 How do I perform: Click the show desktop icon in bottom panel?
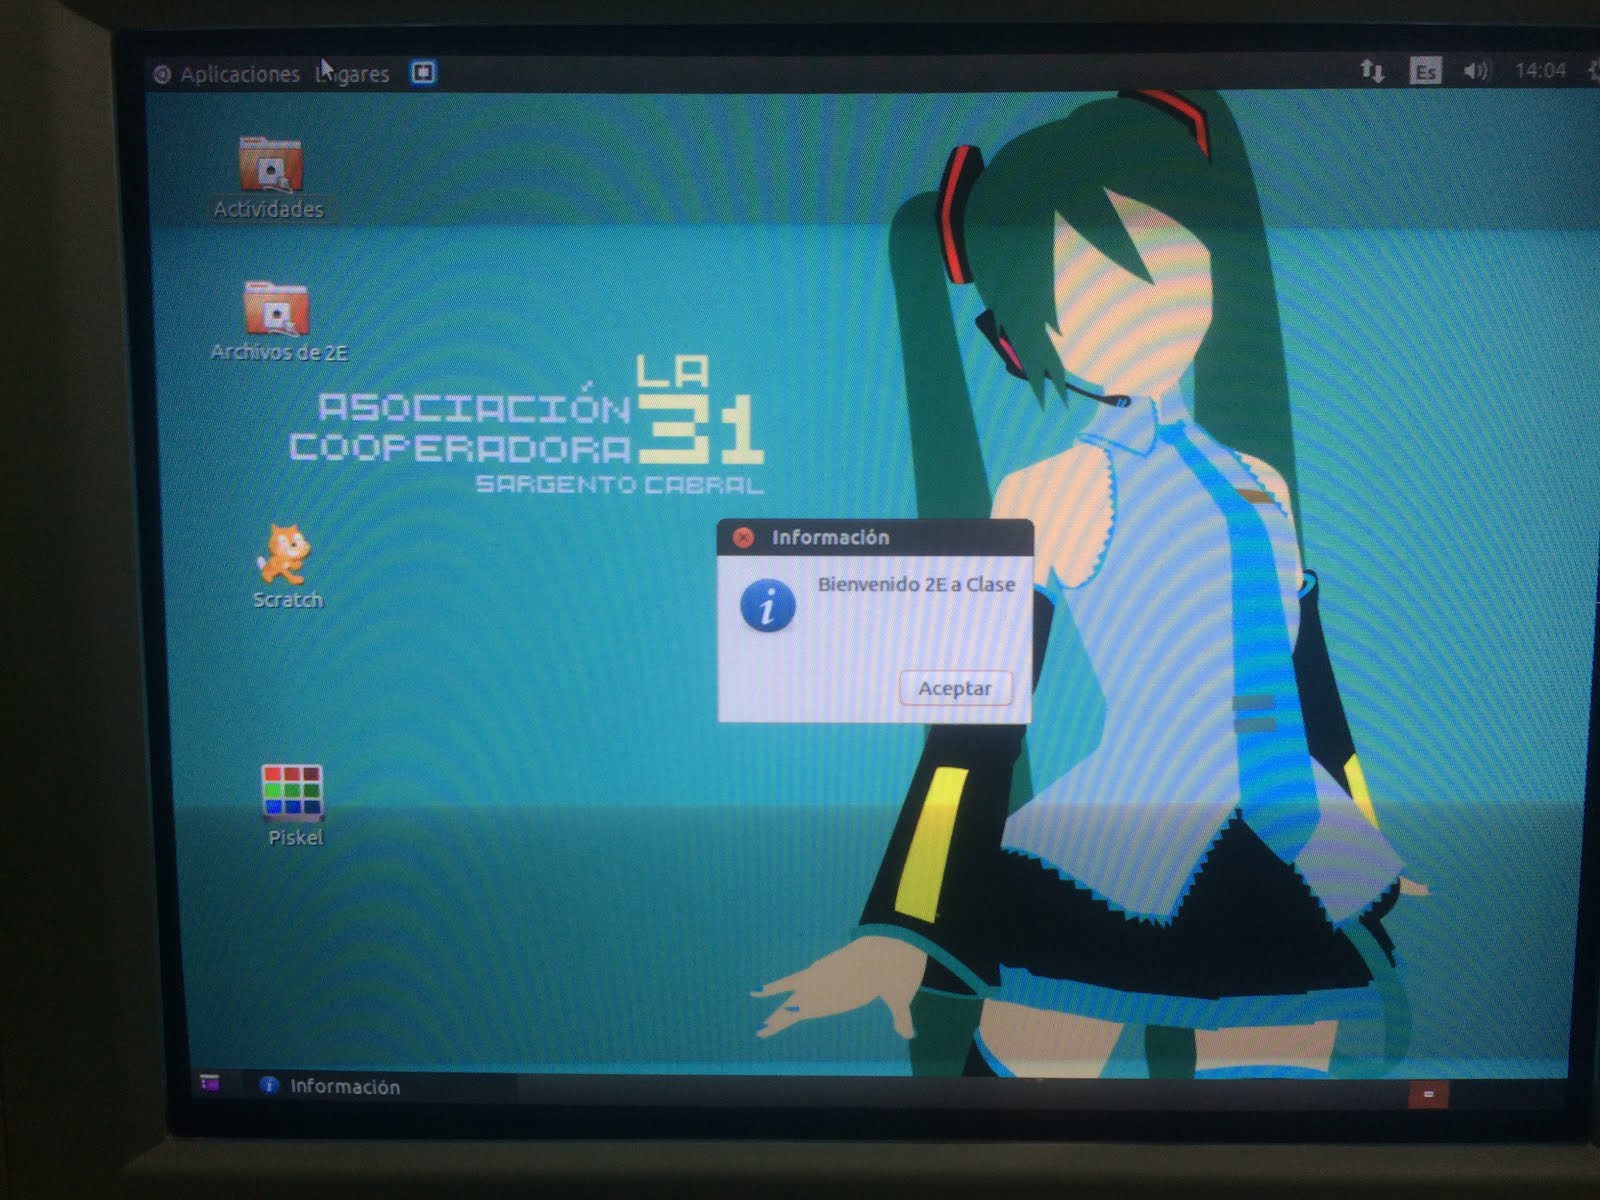point(210,1083)
